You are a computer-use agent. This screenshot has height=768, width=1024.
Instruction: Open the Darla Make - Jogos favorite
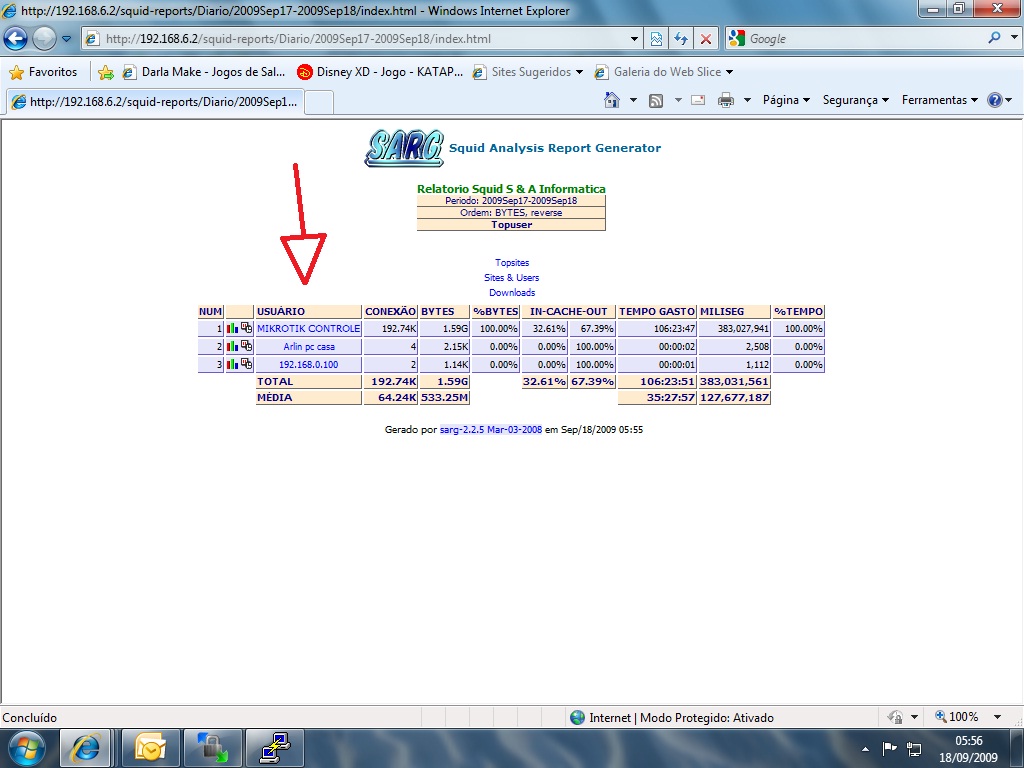[x=204, y=72]
